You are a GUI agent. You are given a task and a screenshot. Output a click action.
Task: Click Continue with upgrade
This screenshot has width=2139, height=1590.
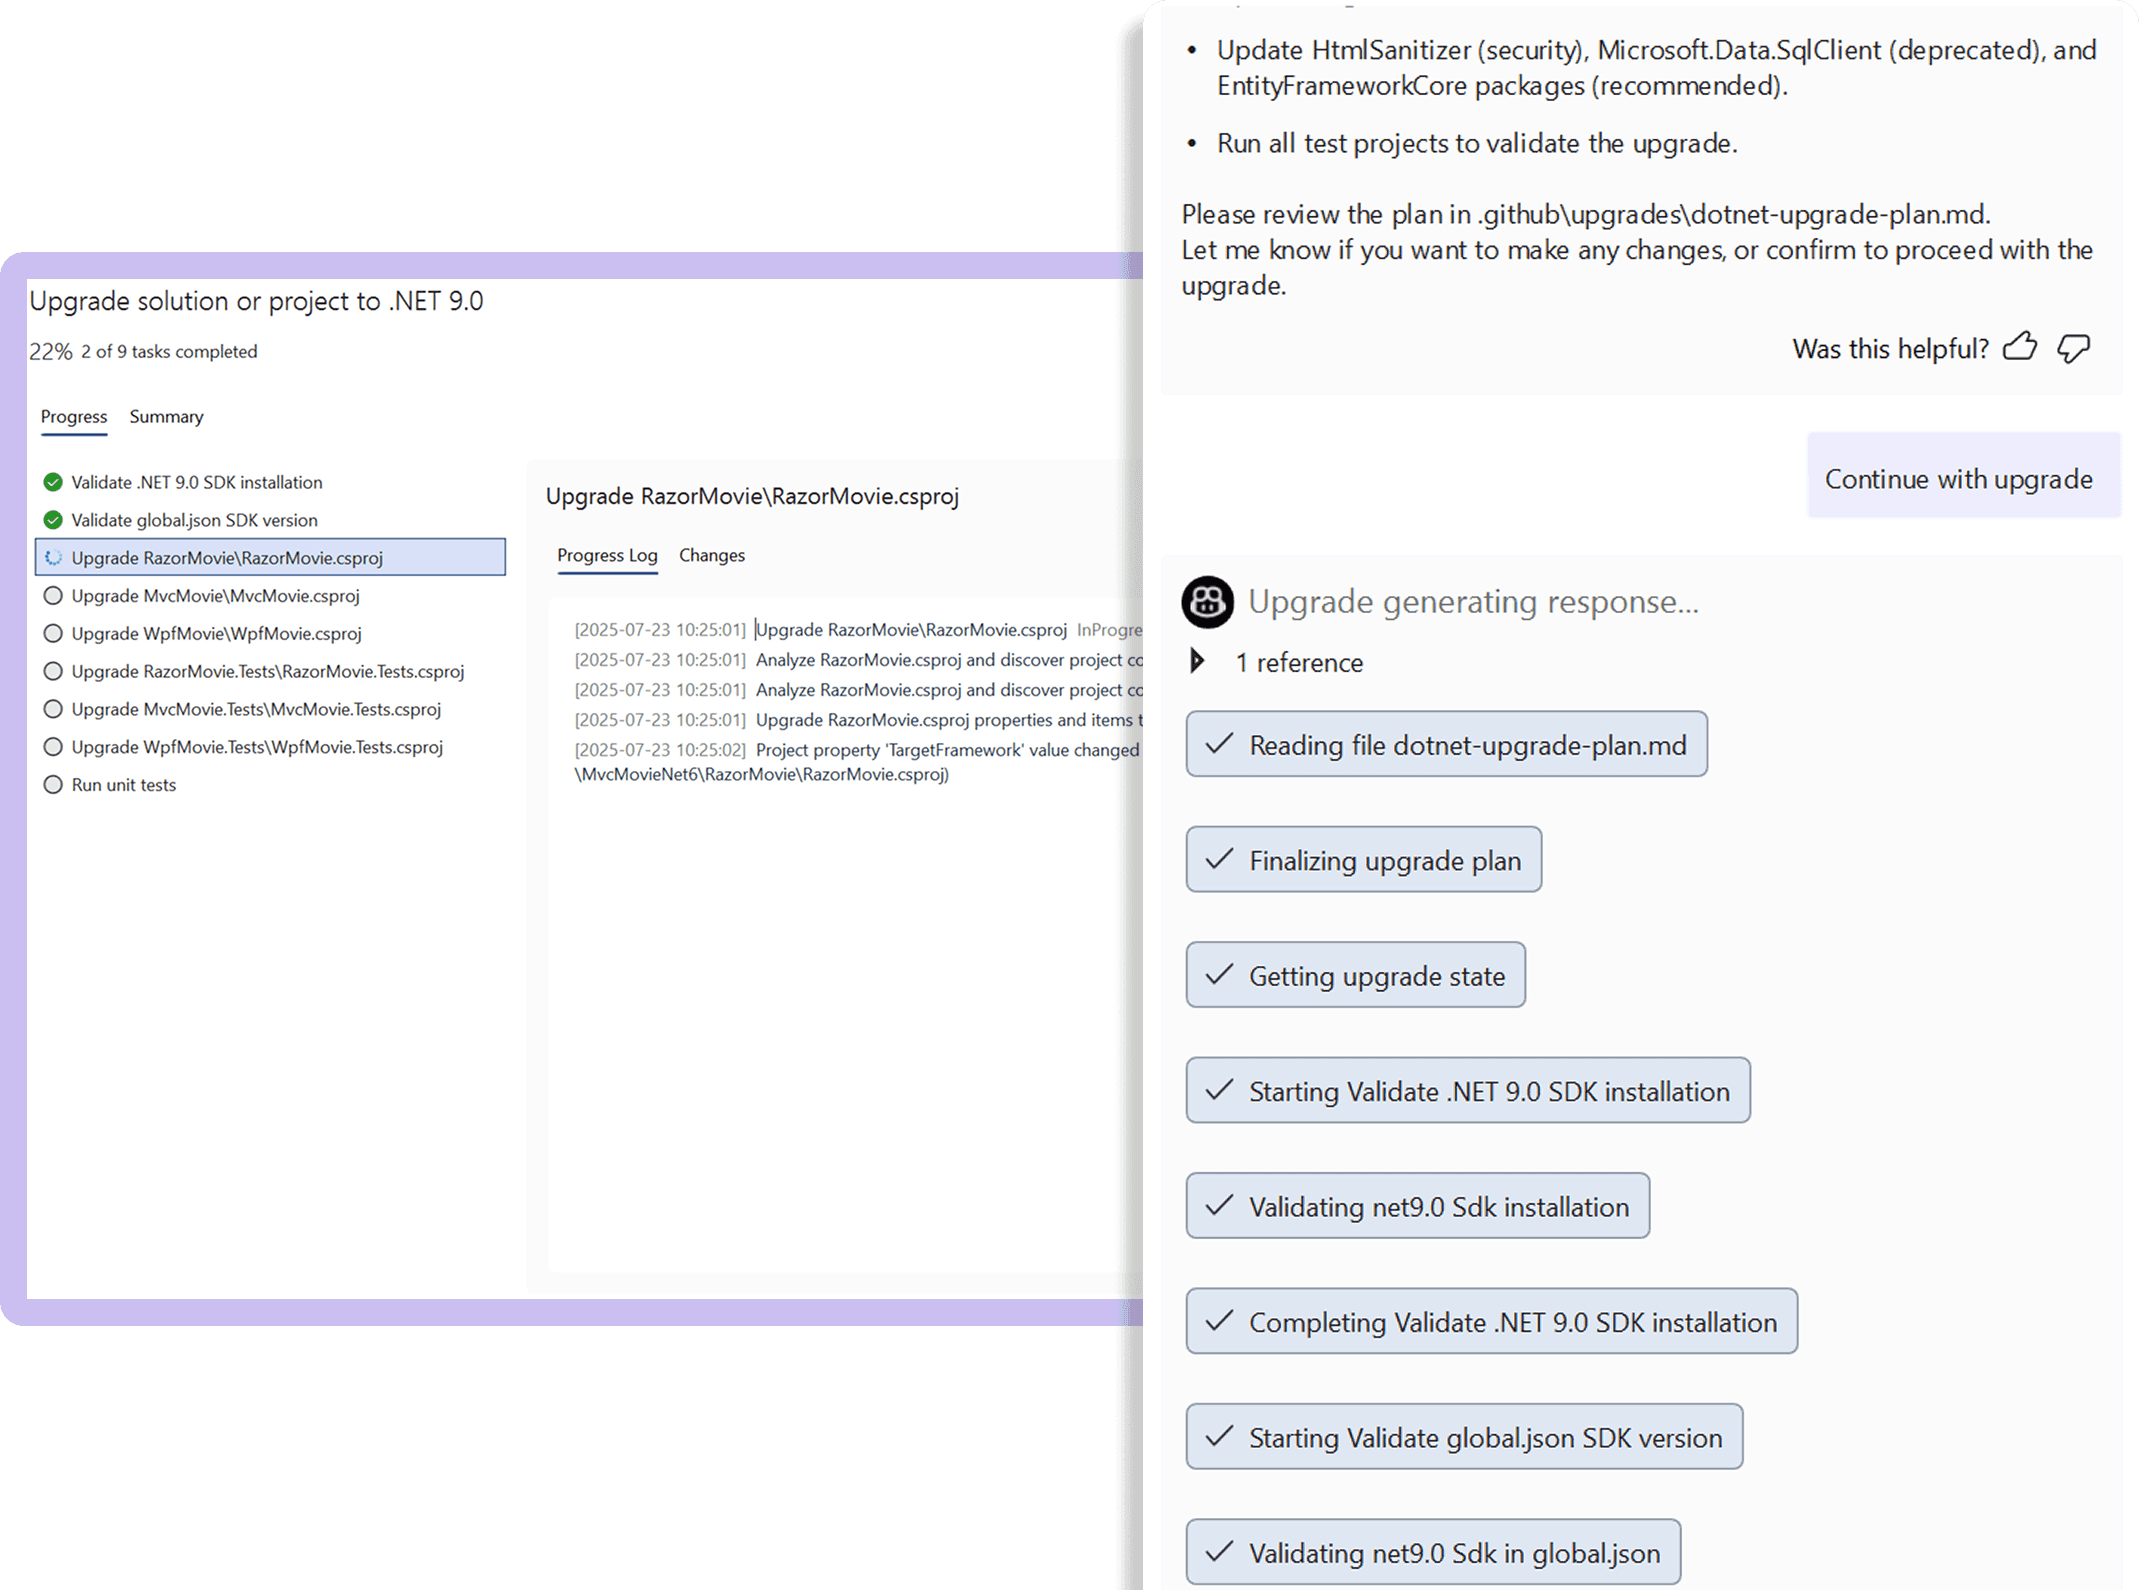[1959, 478]
